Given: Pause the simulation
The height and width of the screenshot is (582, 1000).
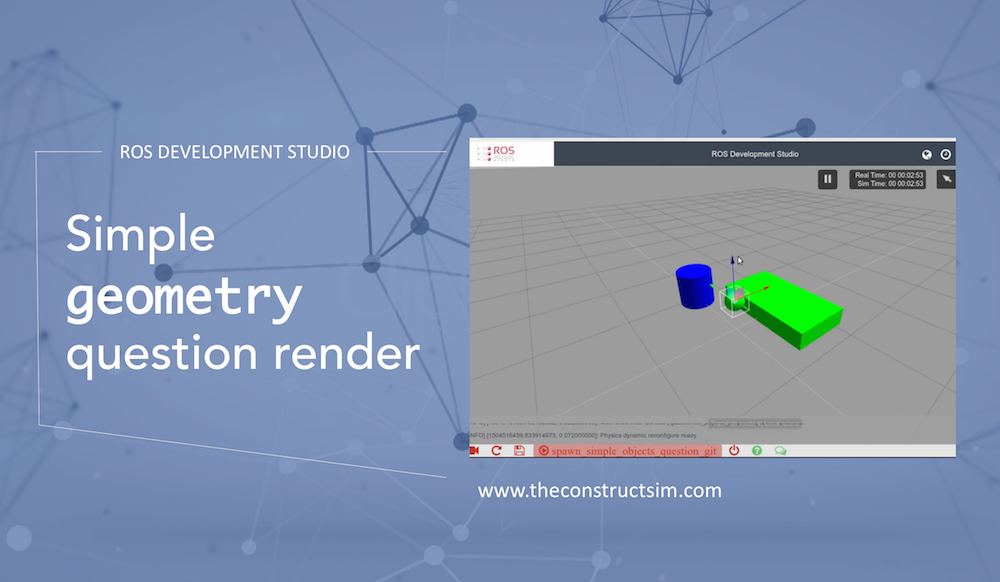Looking at the screenshot, I should 827,179.
